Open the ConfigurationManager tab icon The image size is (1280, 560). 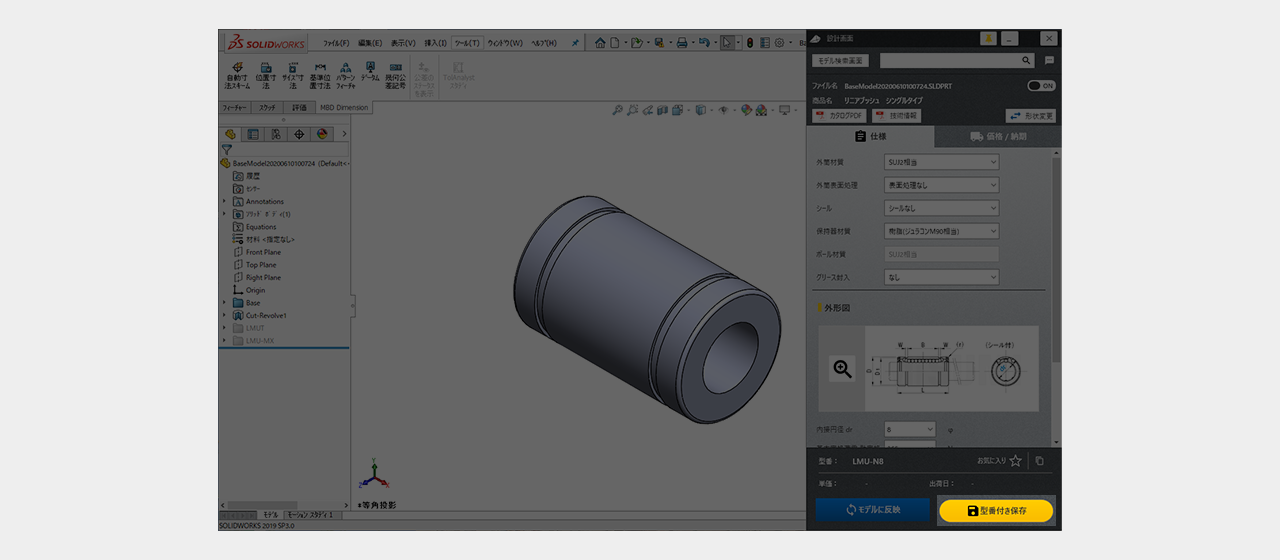[275, 134]
